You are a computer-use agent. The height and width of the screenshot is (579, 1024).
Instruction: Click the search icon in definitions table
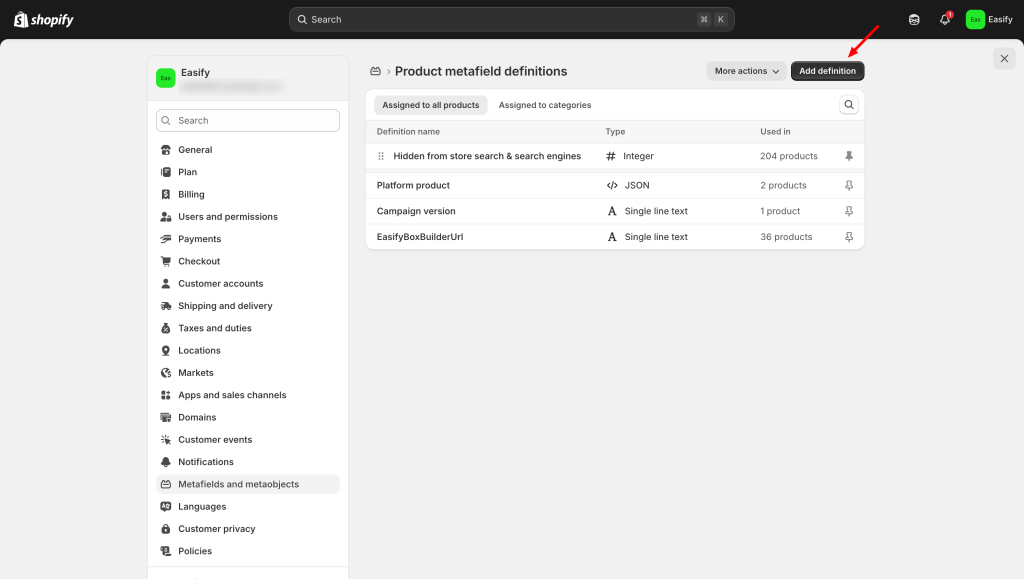click(849, 105)
